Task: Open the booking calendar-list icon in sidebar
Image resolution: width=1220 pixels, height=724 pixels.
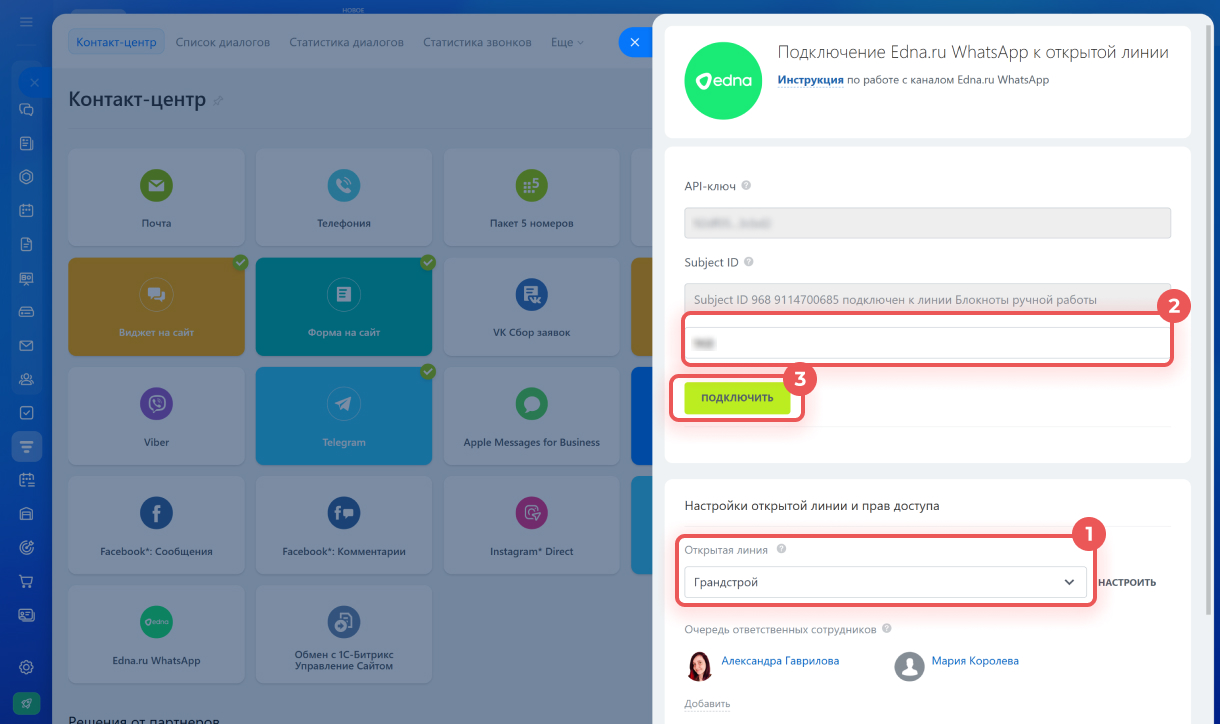Action: [27, 480]
